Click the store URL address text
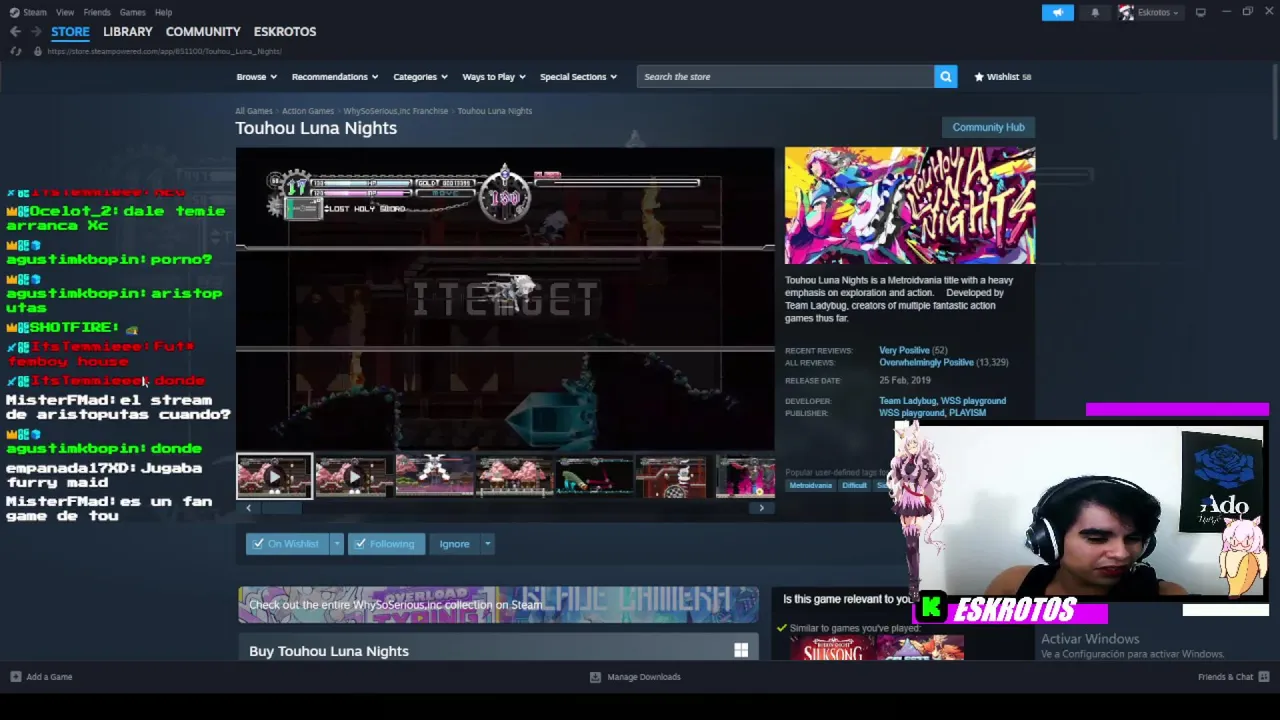 point(164,51)
